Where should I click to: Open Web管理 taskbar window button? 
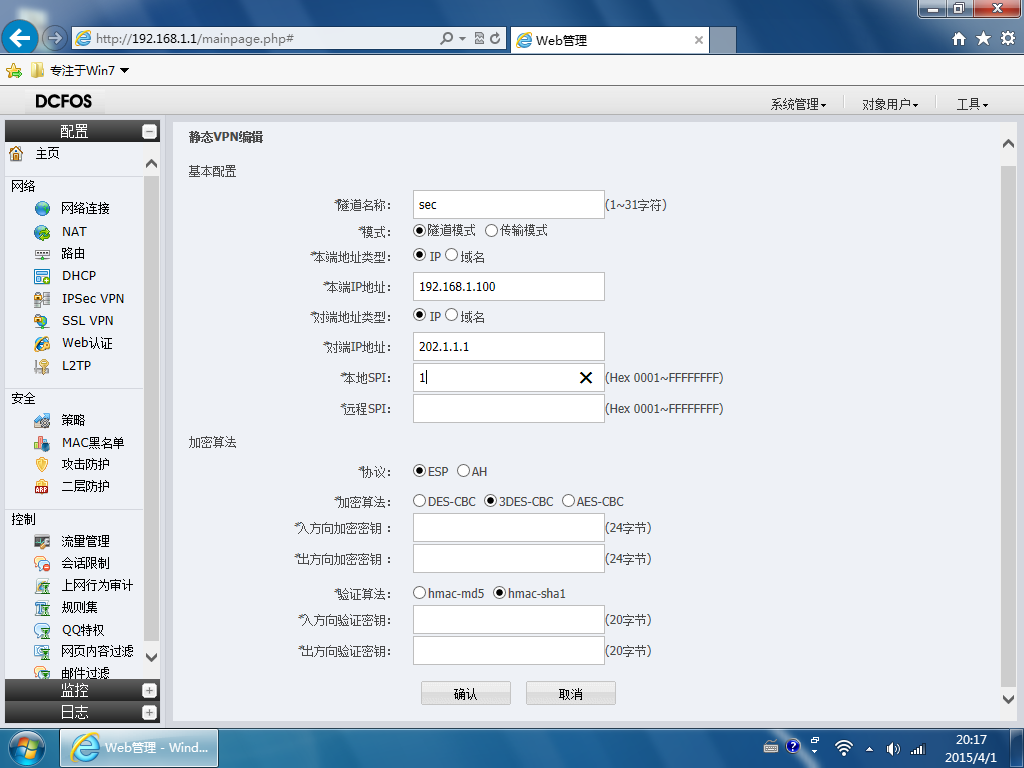click(139, 748)
